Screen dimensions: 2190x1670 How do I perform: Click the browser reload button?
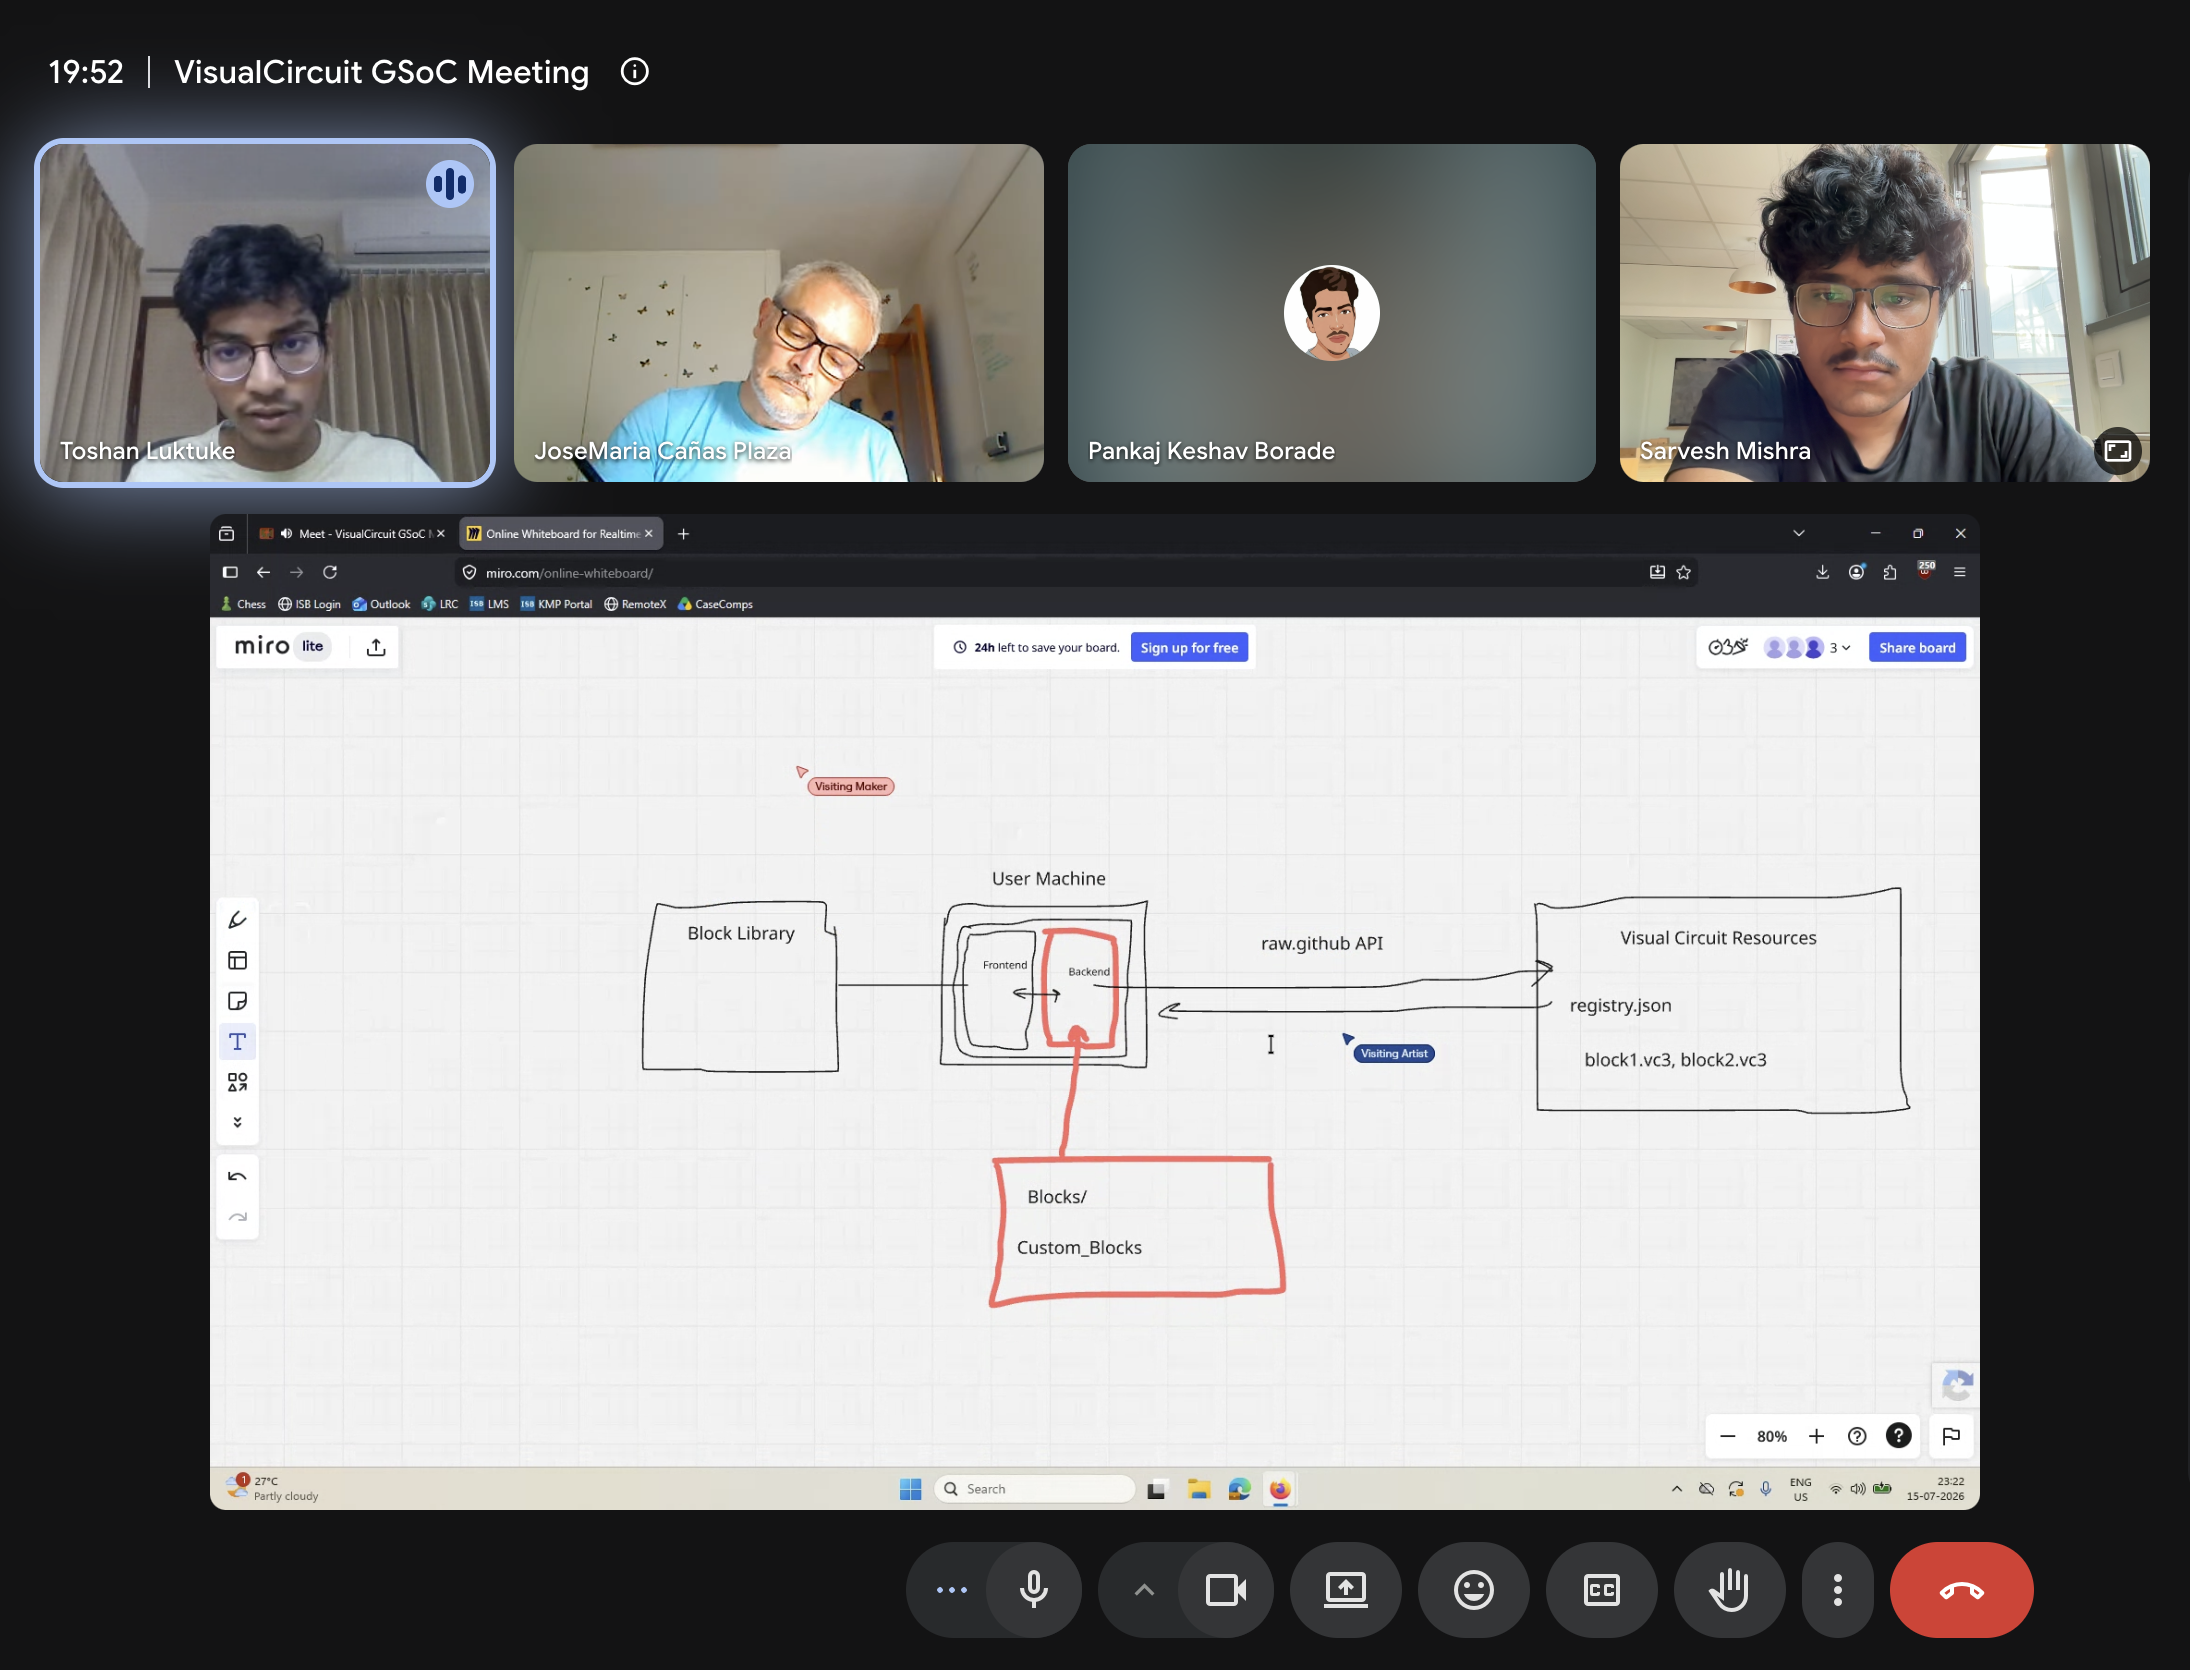pyautogui.click(x=330, y=572)
